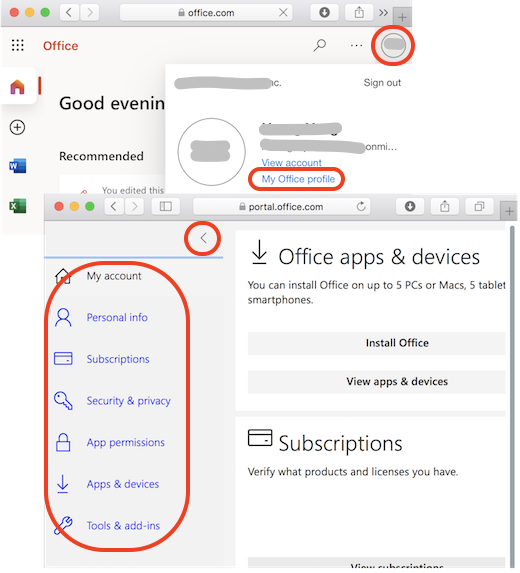
Task: Open a new tab in the portal window
Action: coord(509,211)
